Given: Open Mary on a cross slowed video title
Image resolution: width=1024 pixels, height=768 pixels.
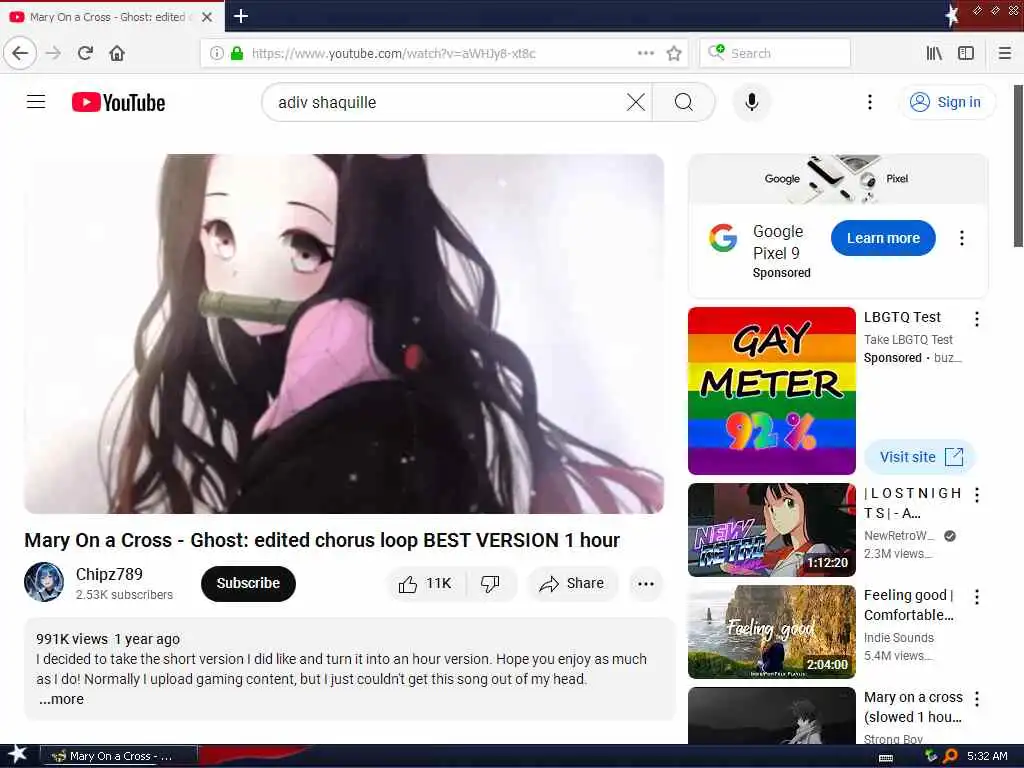Looking at the screenshot, I should coord(913,707).
